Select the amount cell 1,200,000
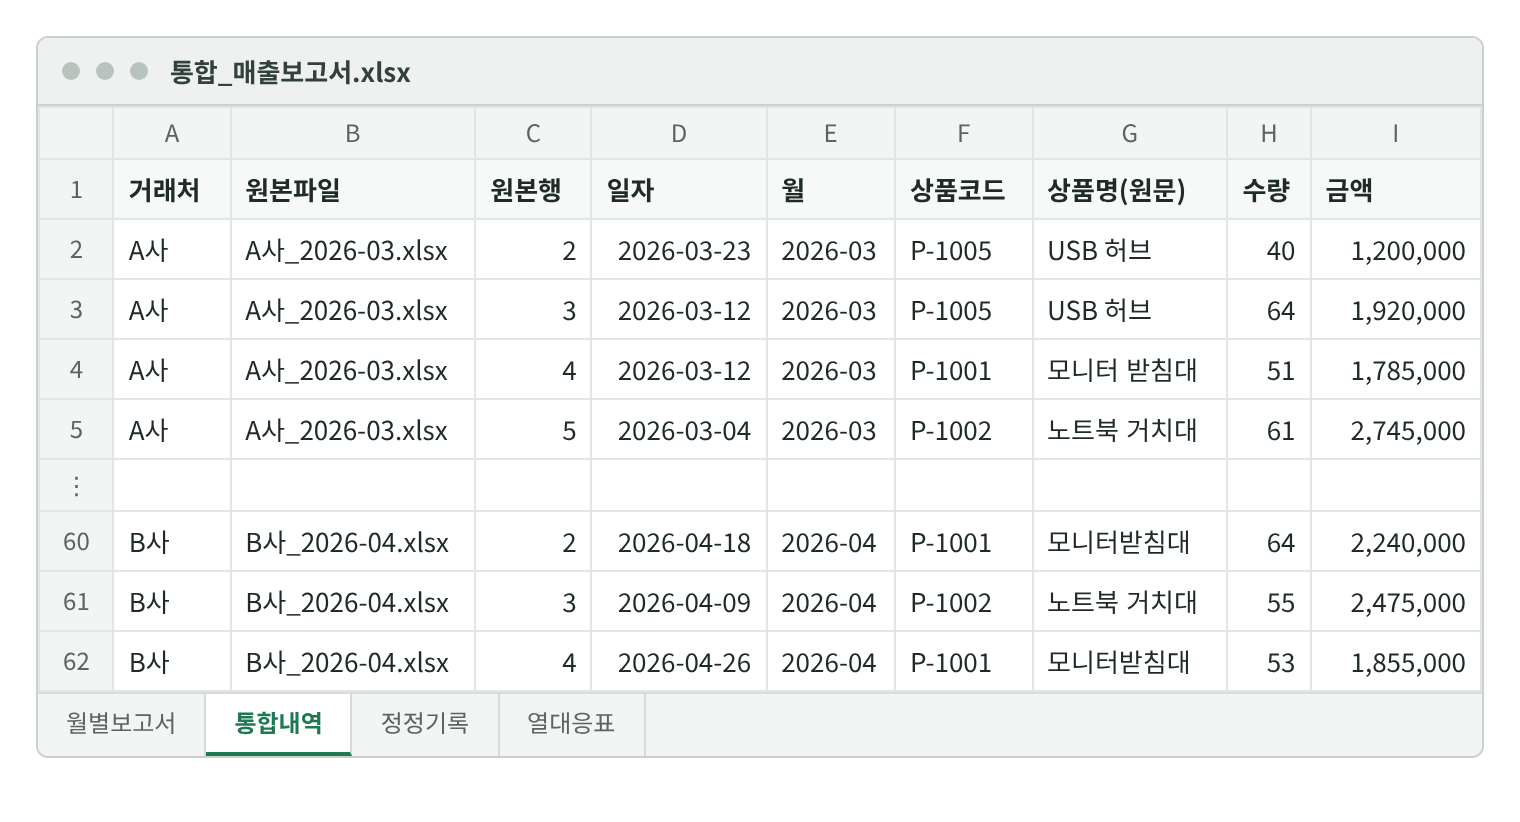 point(1396,250)
